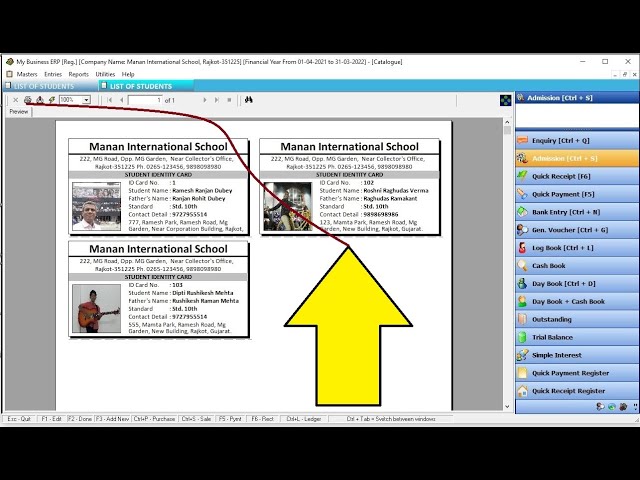Click the lightning refresh icon in toolbar
The image size is (640, 480).
(x=52, y=100)
